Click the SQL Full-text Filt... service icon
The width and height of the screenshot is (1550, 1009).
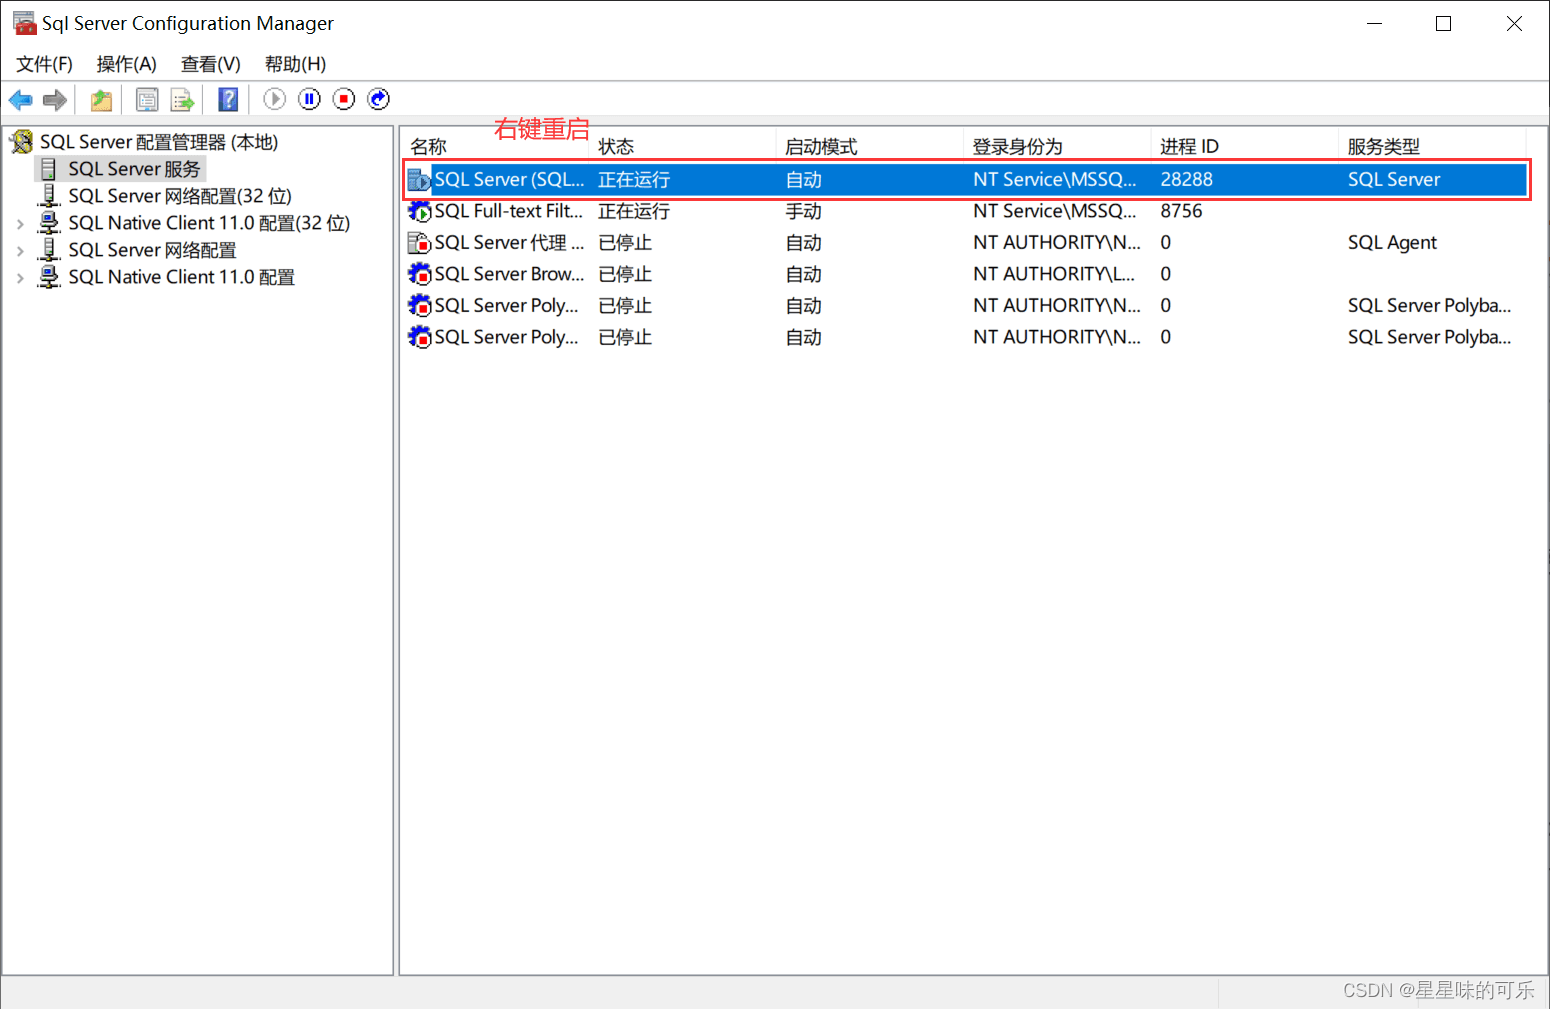pos(419,211)
